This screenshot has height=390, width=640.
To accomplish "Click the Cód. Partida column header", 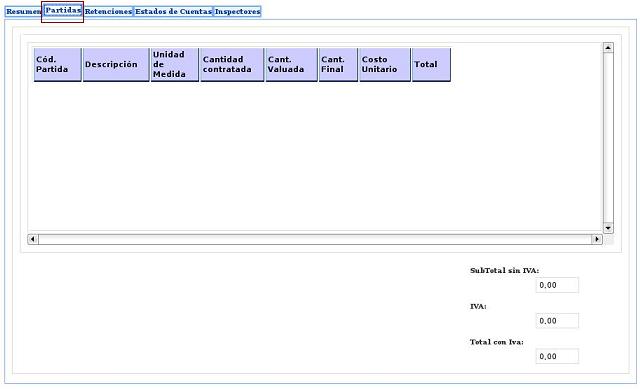I will (58, 64).
